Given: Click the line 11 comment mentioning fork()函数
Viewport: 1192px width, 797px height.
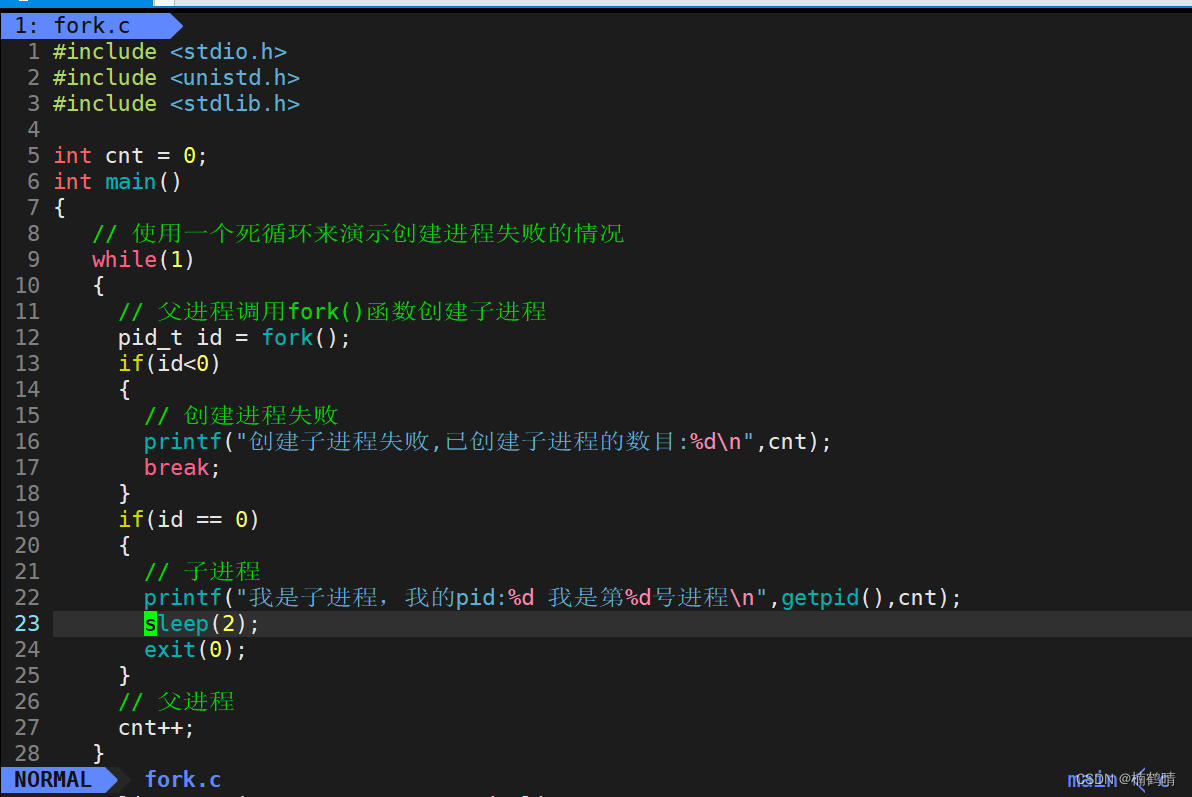Looking at the screenshot, I should [332, 311].
